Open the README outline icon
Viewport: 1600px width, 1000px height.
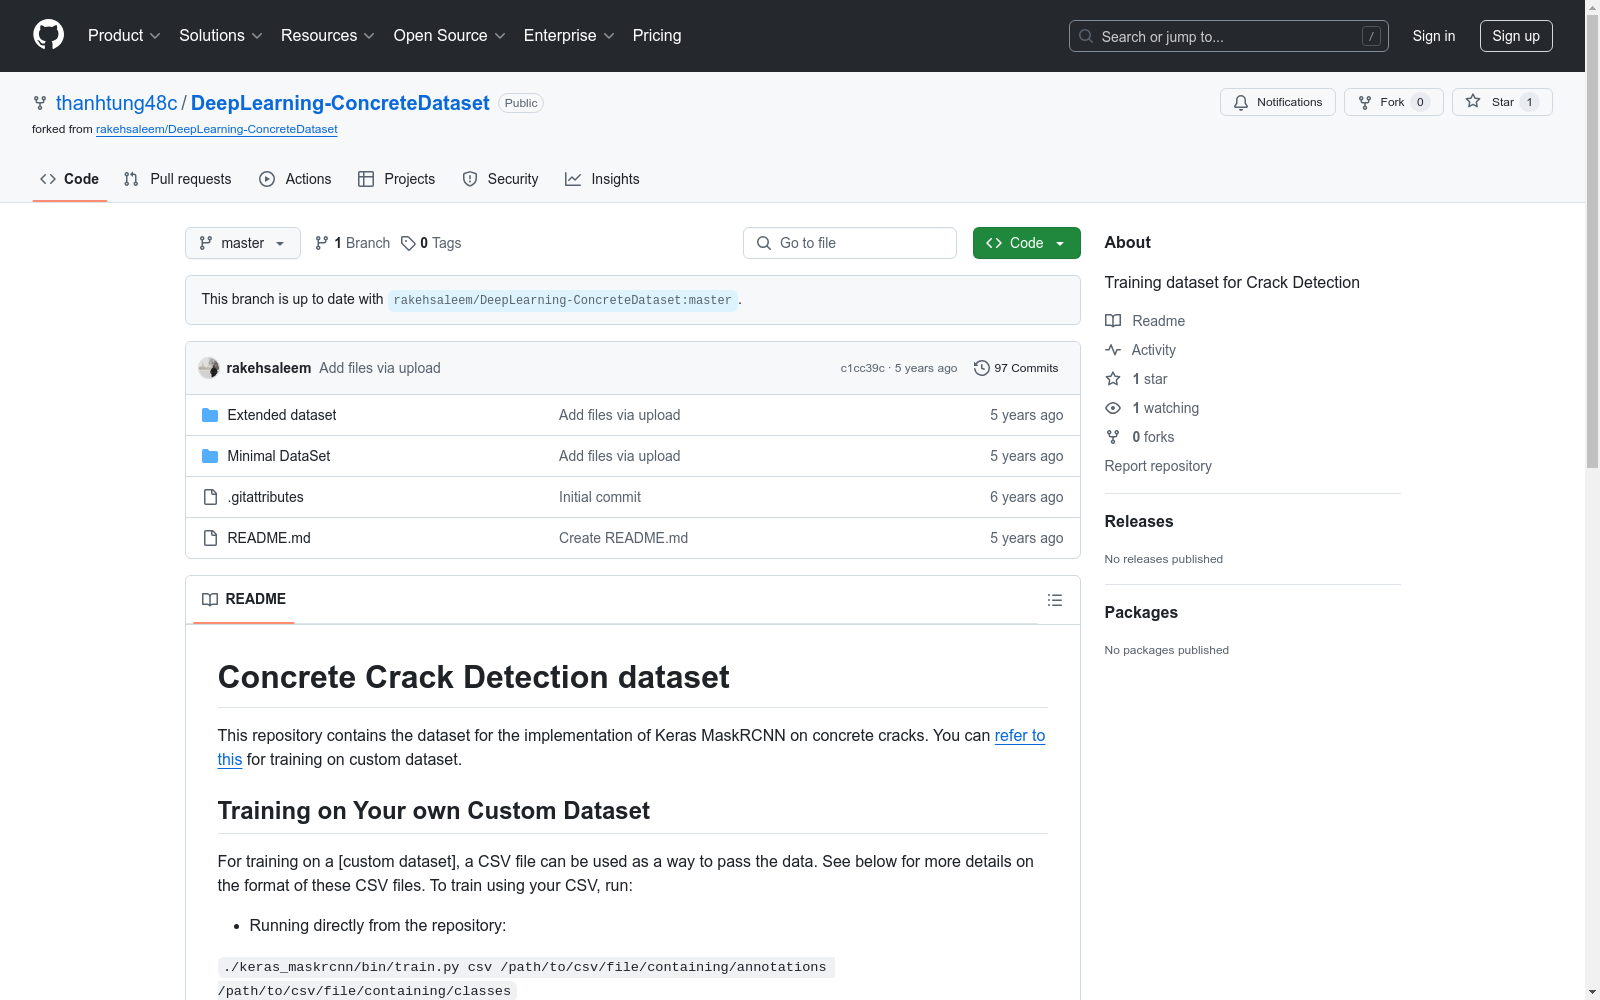coord(1054,600)
